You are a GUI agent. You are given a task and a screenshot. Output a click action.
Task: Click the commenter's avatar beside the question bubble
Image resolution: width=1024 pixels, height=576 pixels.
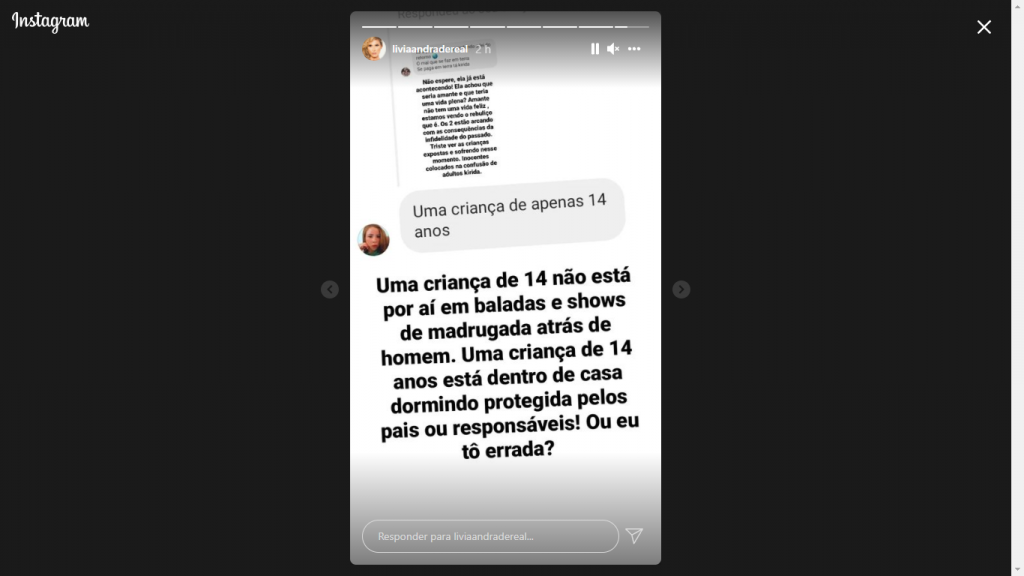[x=374, y=240]
